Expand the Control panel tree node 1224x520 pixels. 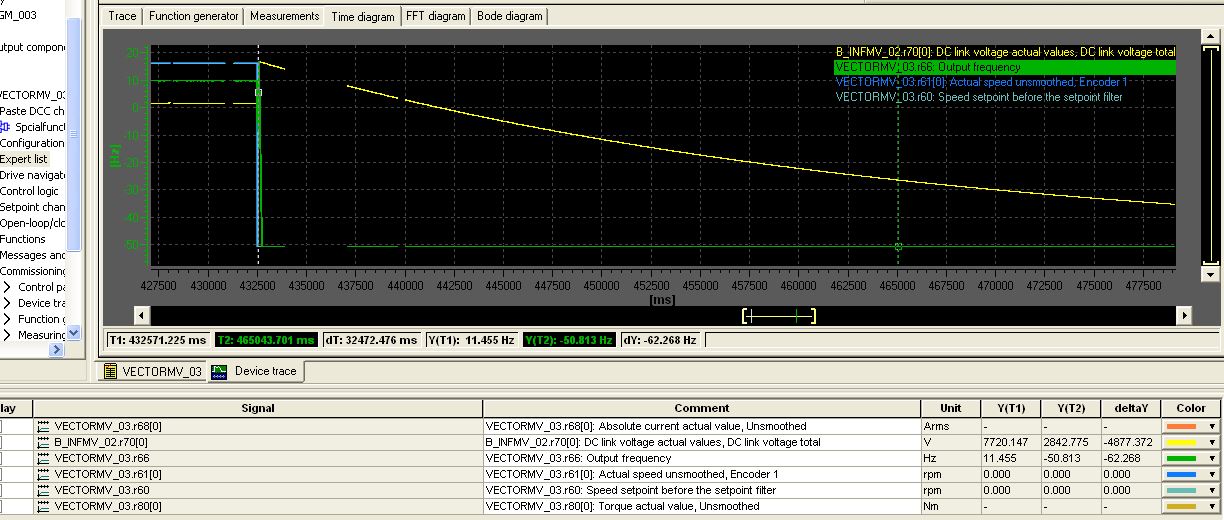[7, 287]
